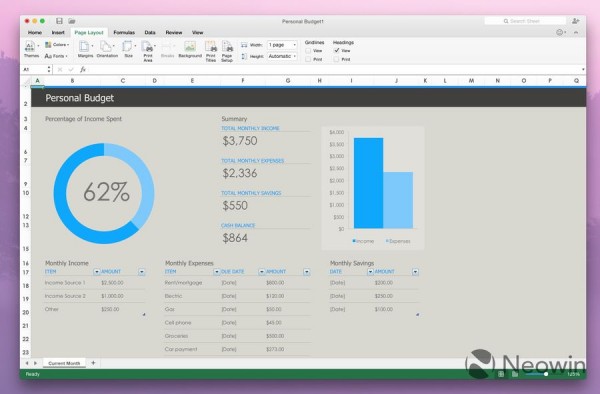Select the Income bar in chart
The image size is (600, 394).
368,183
